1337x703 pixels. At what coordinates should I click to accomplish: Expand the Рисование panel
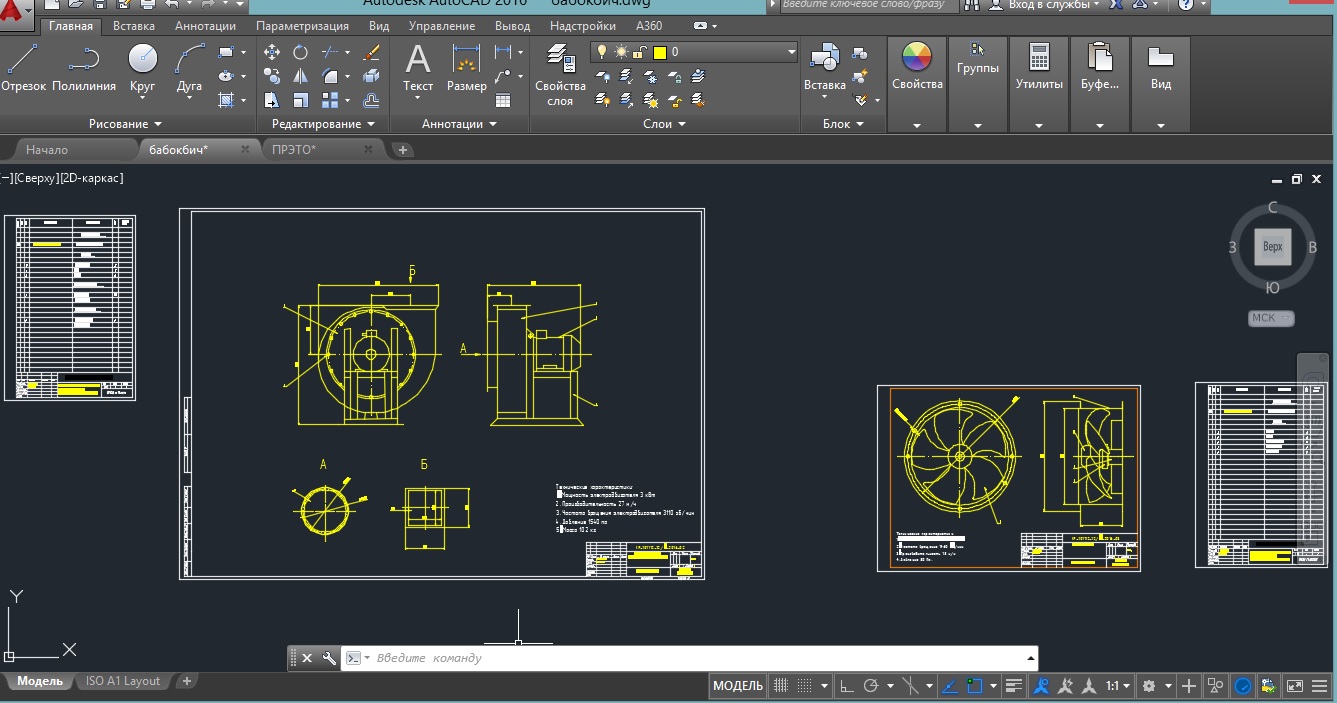click(x=125, y=124)
